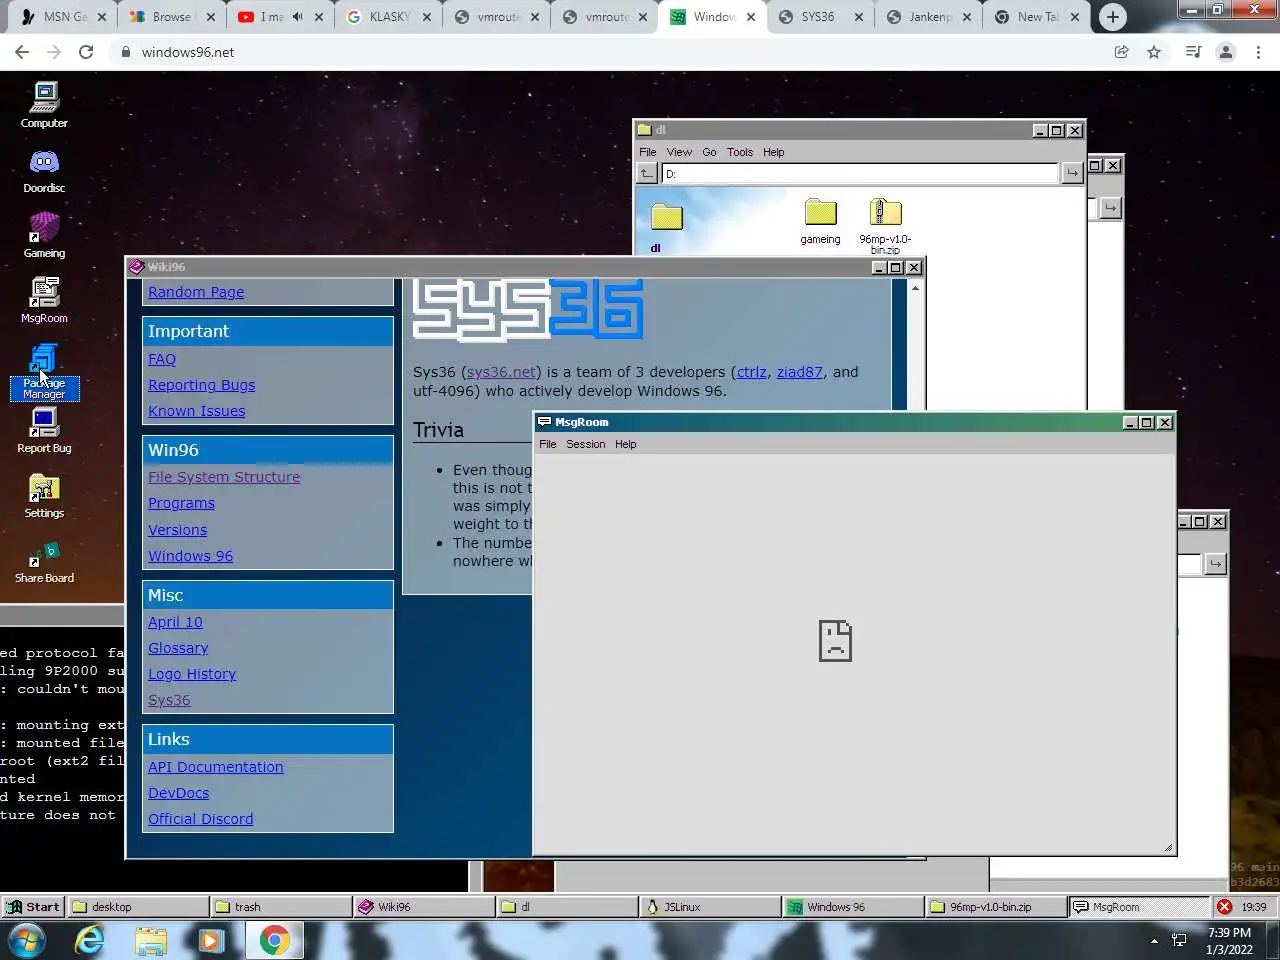Click the up-directory arrow in dl window
Image resolution: width=1280 pixels, height=960 pixels.
click(647, 173)
